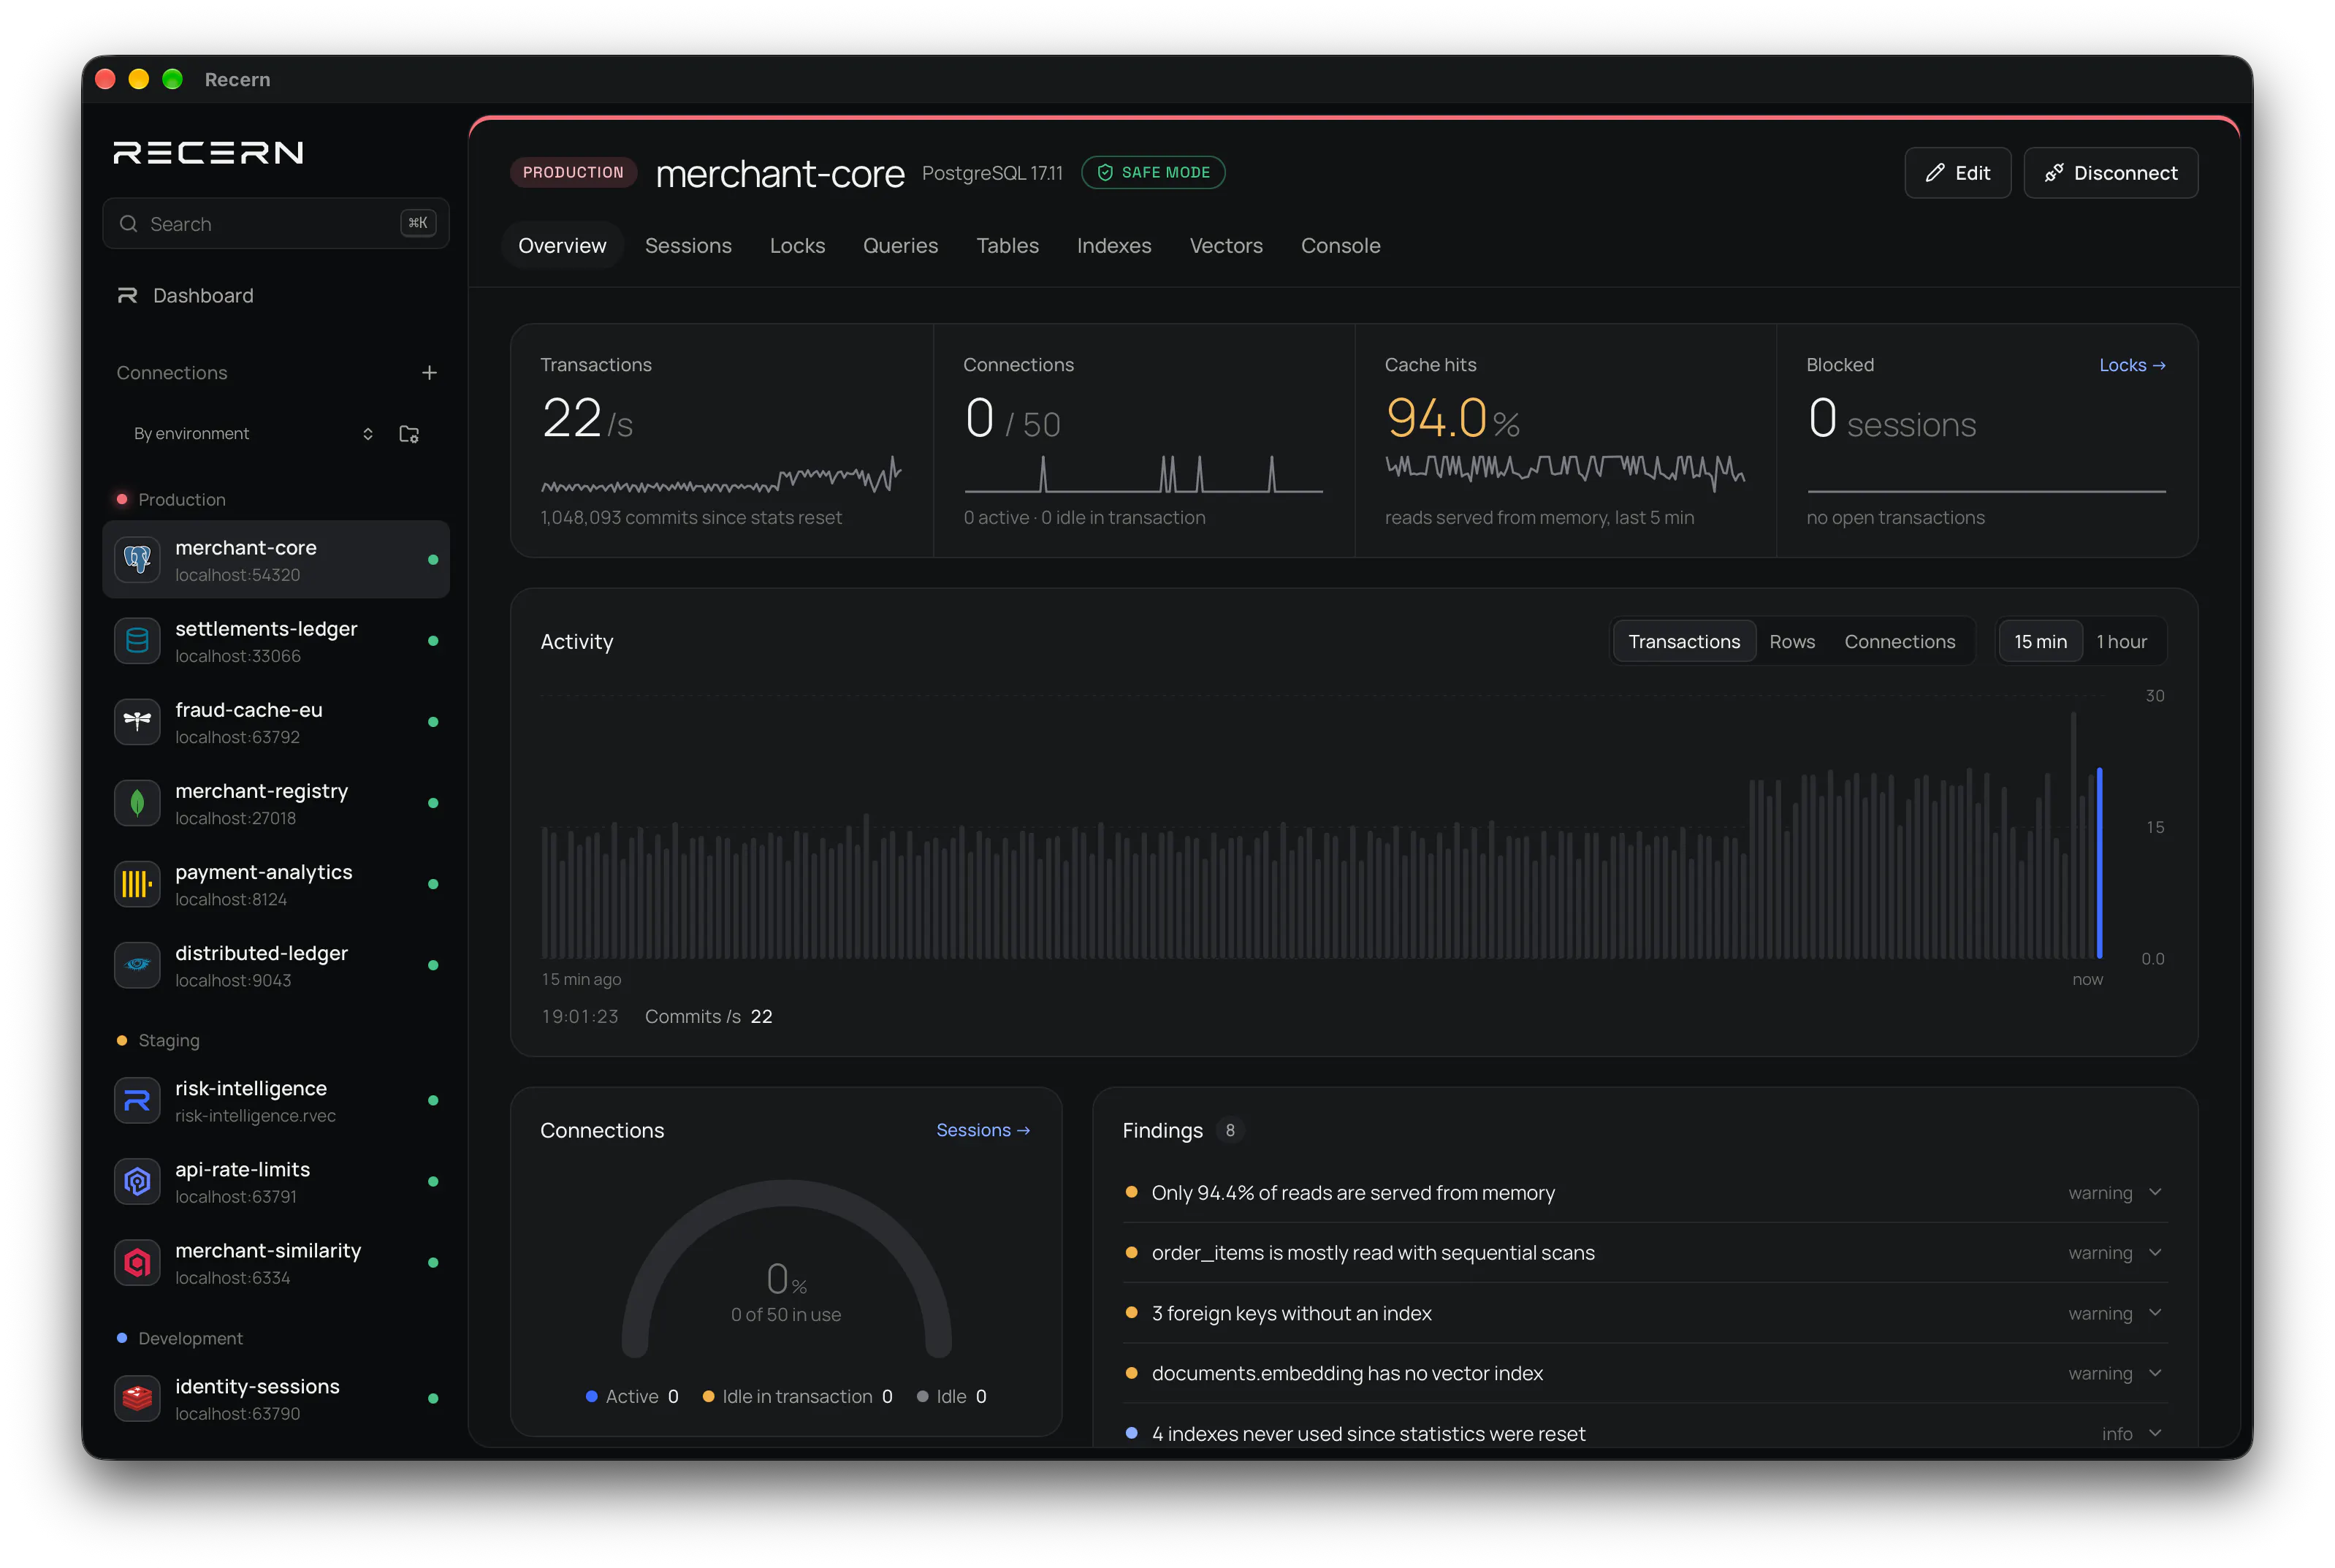The height and width of the screenshot is (1568, 2335).
Task: Click the new folder icon beside By environment
Action: pyautogui.click(x=409, y=434)
